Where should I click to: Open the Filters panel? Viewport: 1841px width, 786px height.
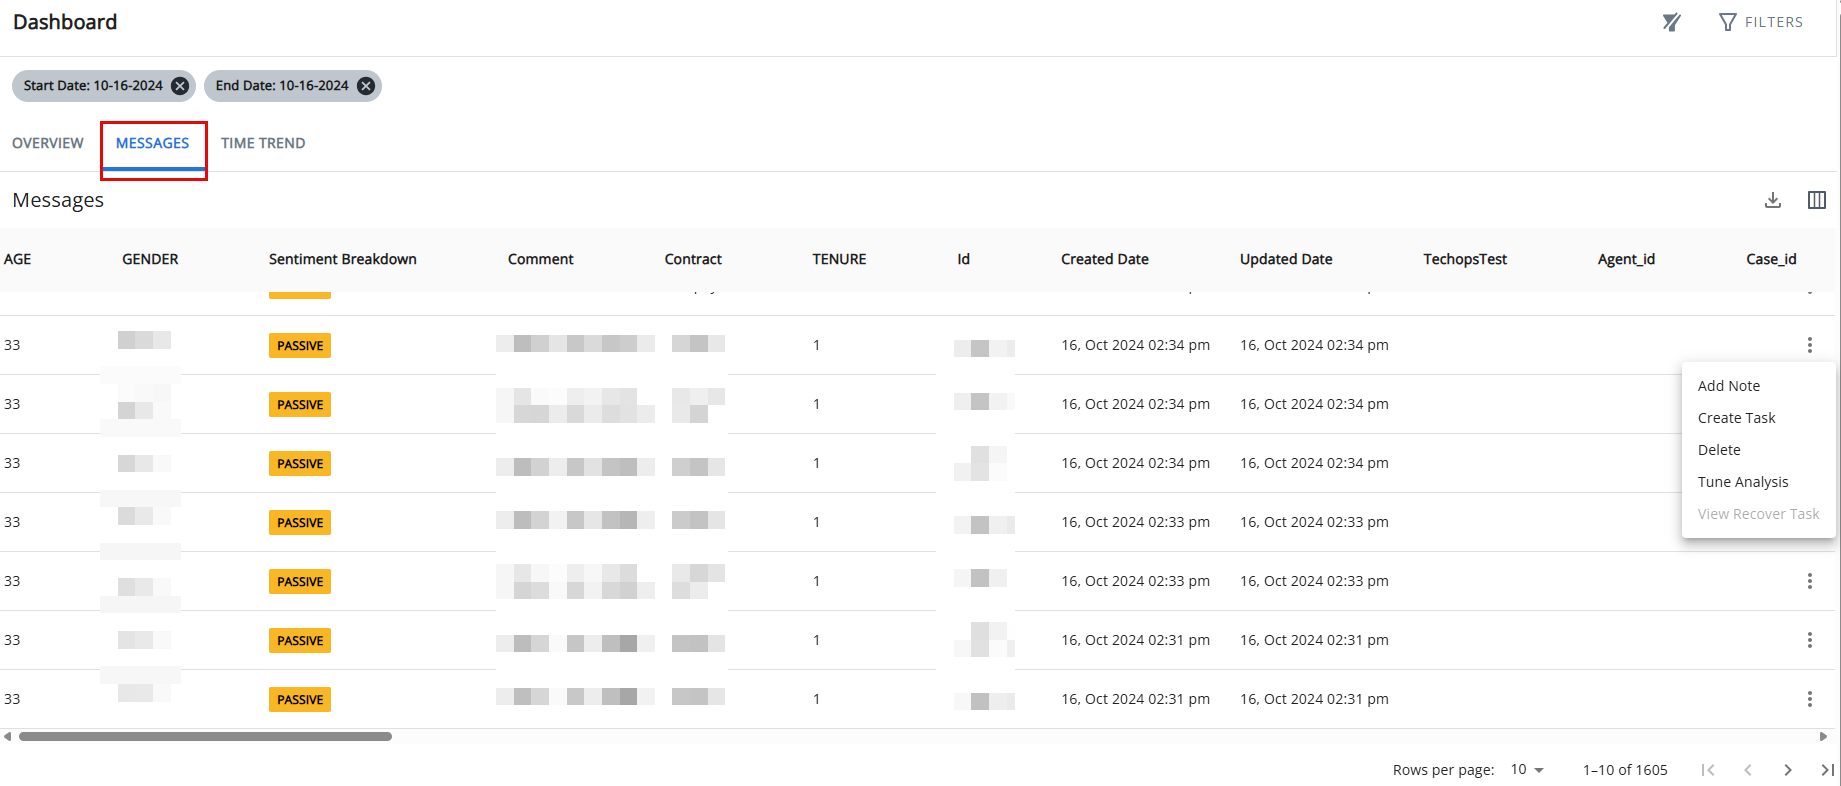(x=1760, y=22)
